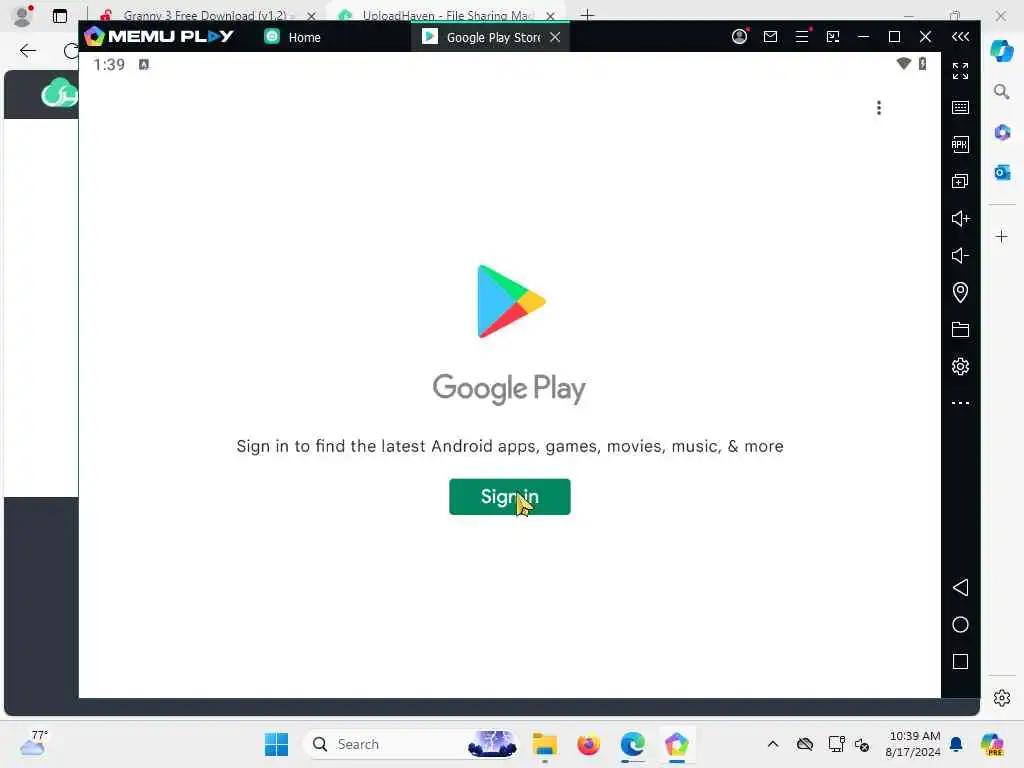Screen dimensions: 1024x768
Task: Tap the Android home circle button
Action: 960,625
